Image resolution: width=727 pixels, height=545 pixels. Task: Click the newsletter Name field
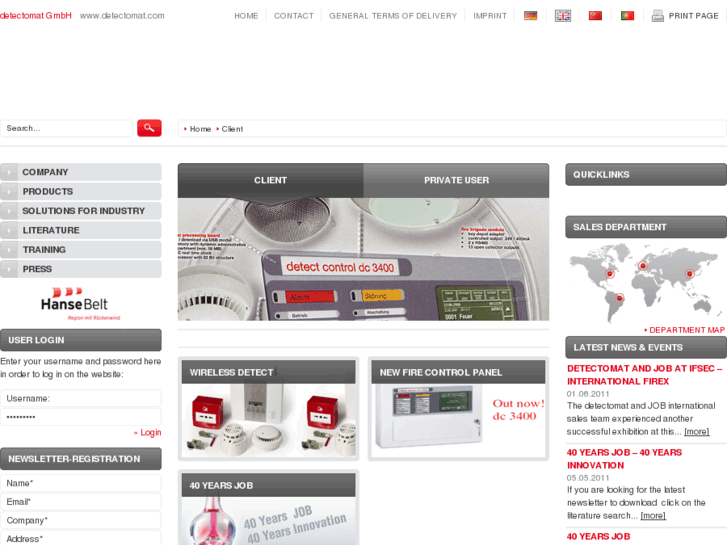point(81,483)
